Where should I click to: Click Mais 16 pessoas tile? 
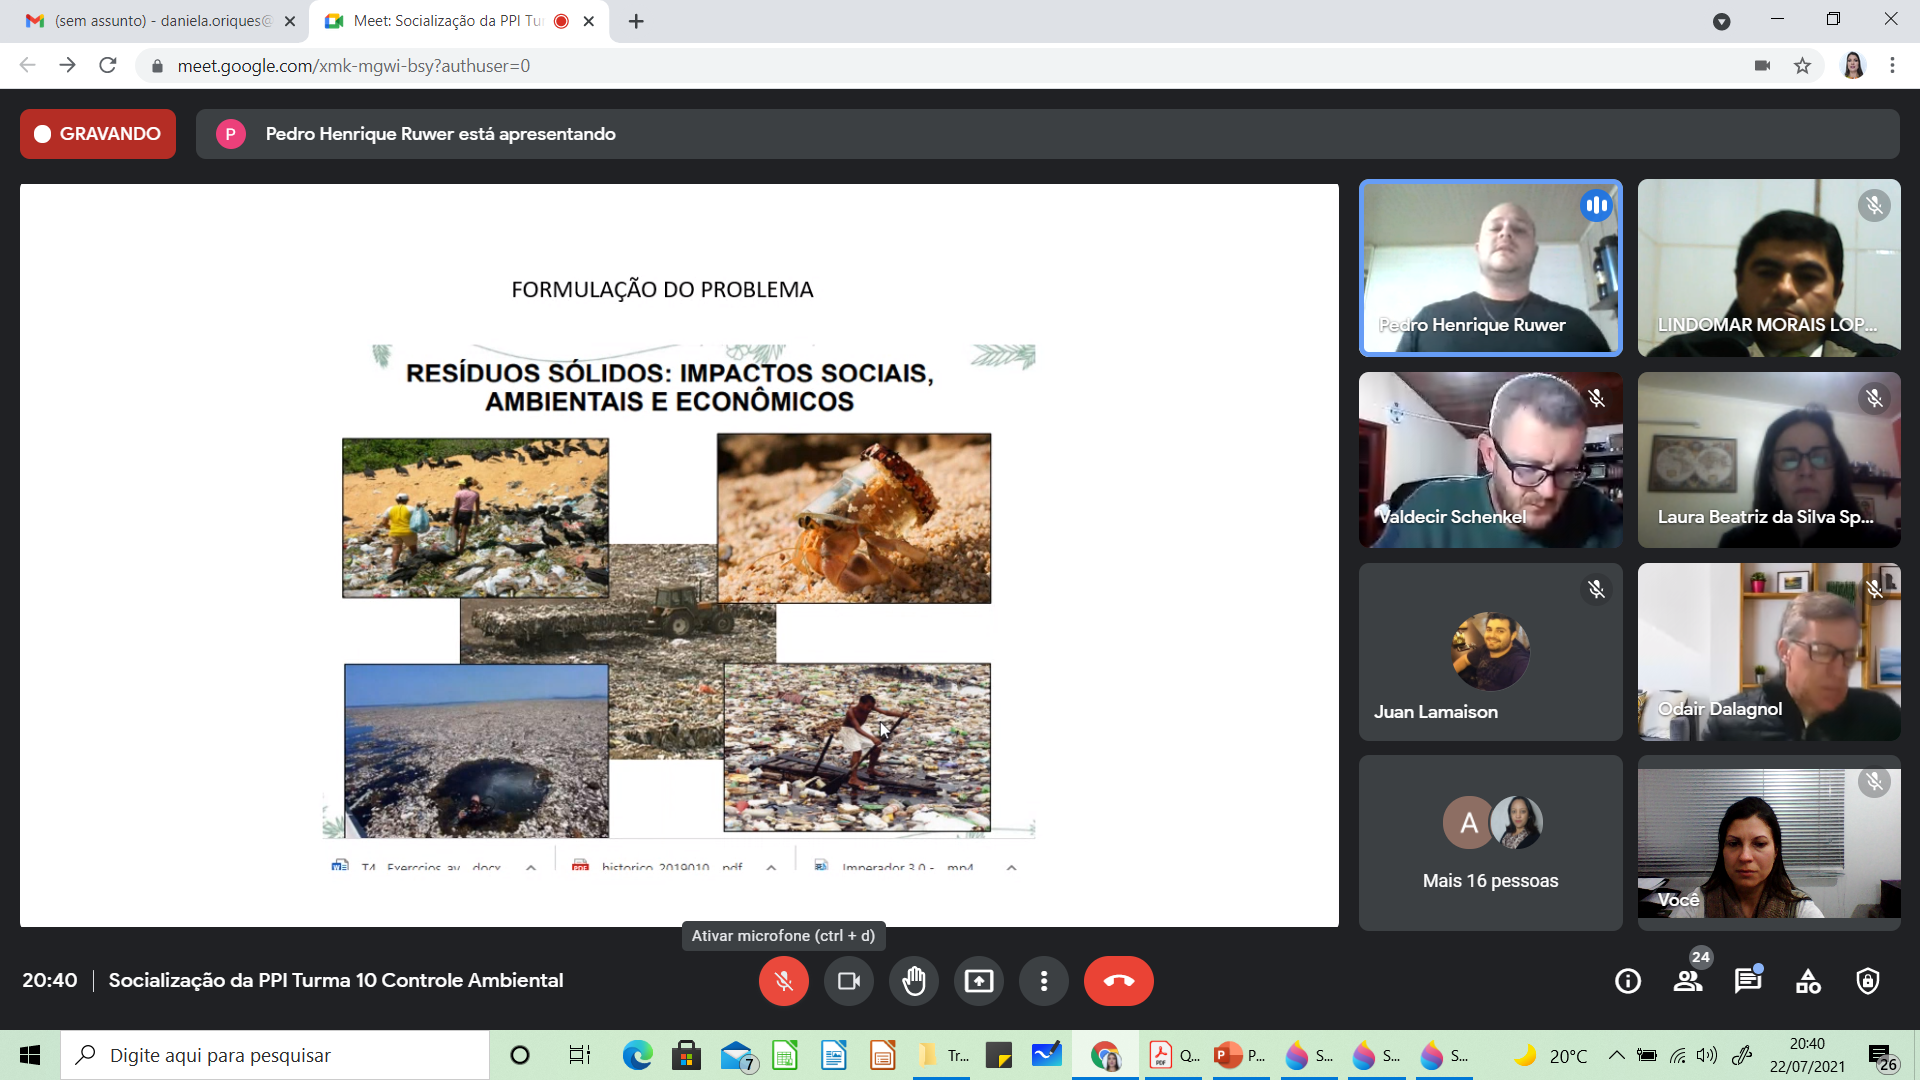pyautogui.click(x=1490, y=843)
